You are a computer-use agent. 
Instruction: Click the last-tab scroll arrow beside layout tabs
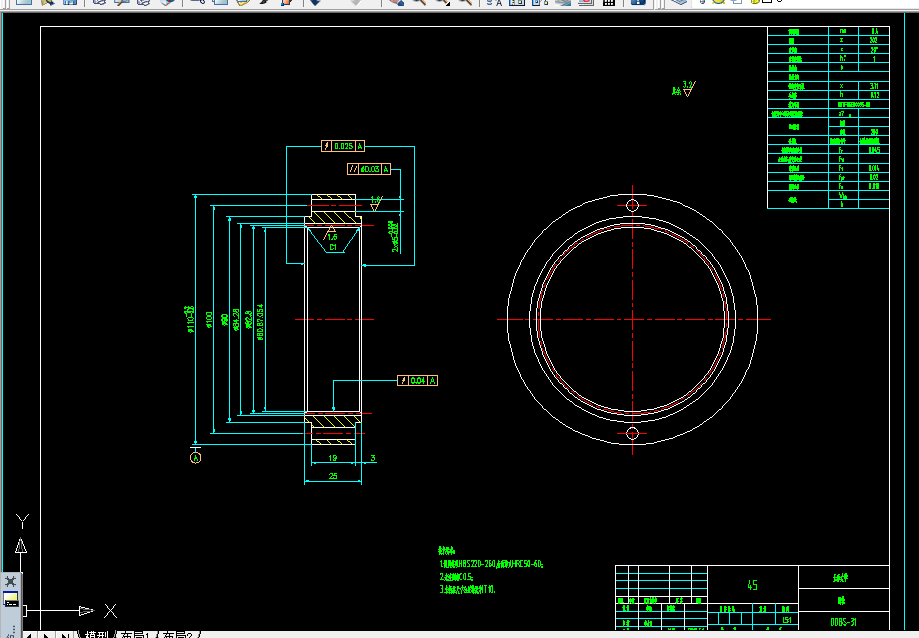65,634
